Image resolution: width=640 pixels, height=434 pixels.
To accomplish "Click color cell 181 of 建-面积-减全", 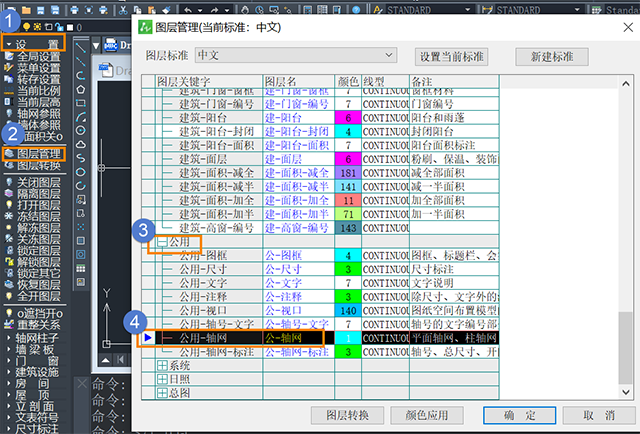I will tap(348, 173).
